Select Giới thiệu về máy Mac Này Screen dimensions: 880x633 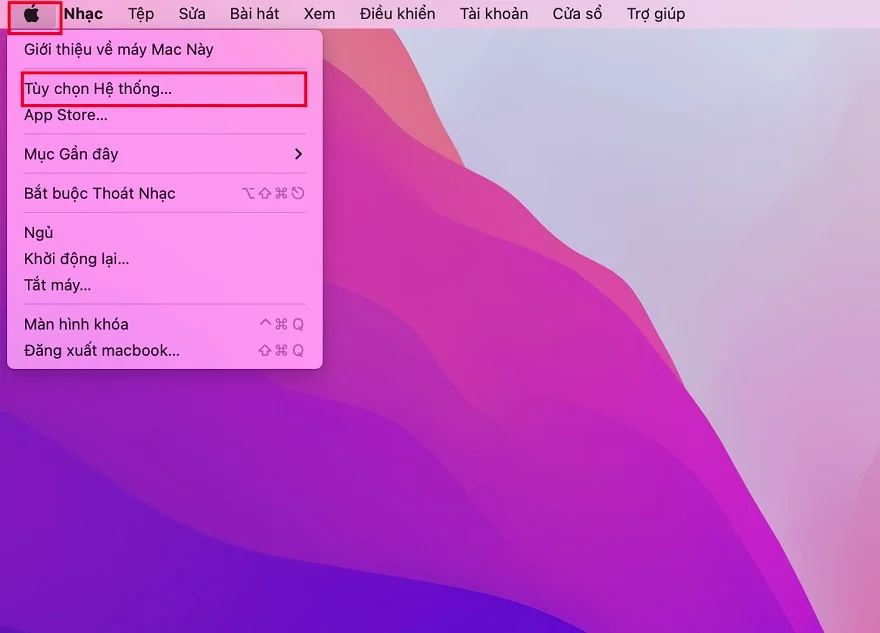click(x=118, y=49)
